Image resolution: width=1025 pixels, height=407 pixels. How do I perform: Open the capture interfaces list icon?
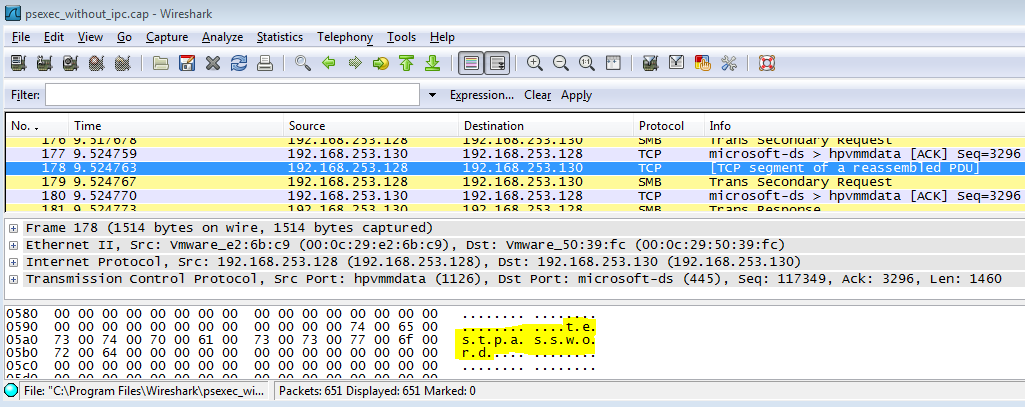(x=18, y=63)
